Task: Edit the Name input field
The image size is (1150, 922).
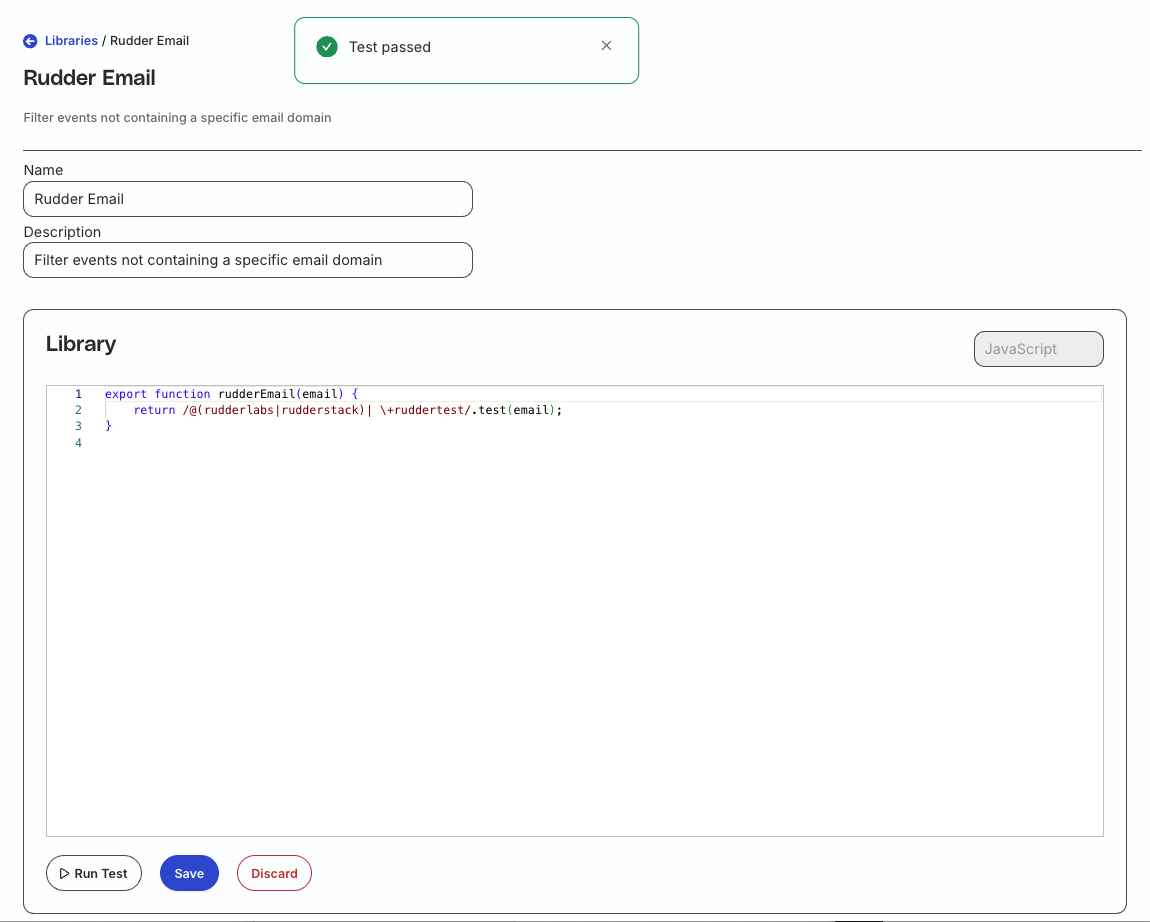Action: click(248, 199)
